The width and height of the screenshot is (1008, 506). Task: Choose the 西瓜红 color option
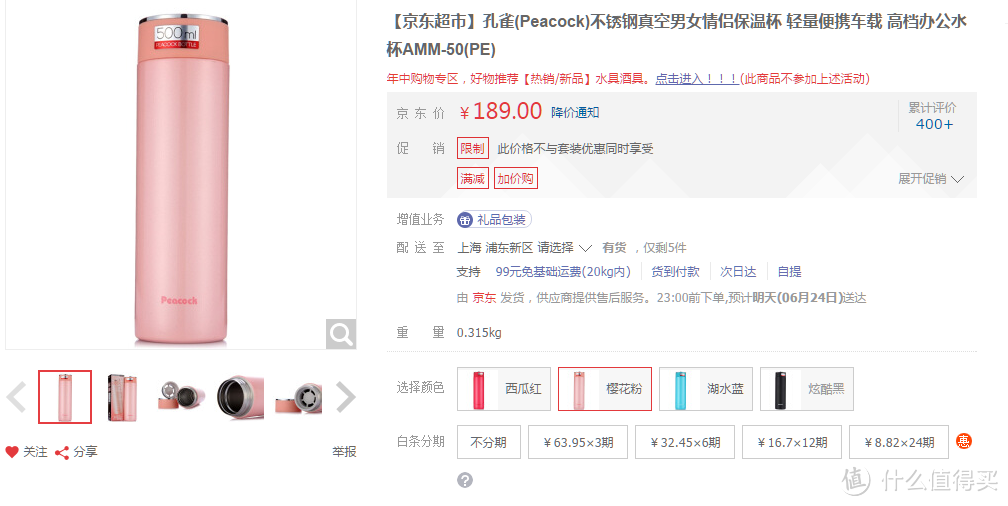coord(504,388)
